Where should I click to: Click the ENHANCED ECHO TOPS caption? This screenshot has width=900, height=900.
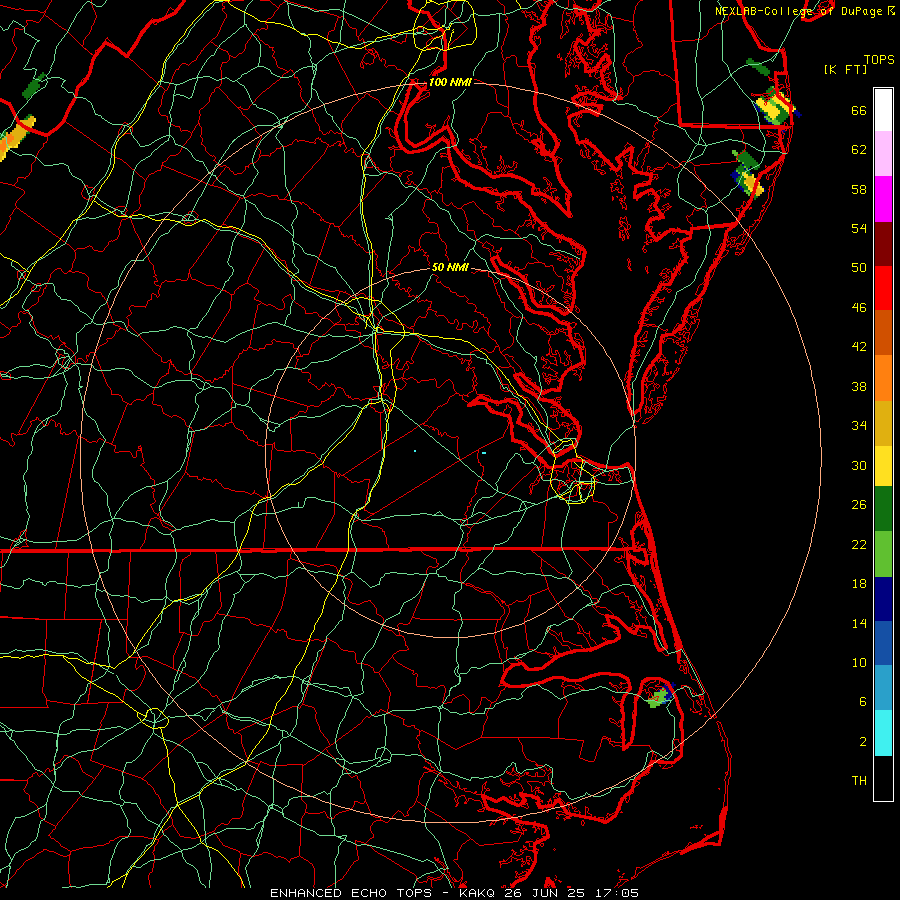(351, 893)
